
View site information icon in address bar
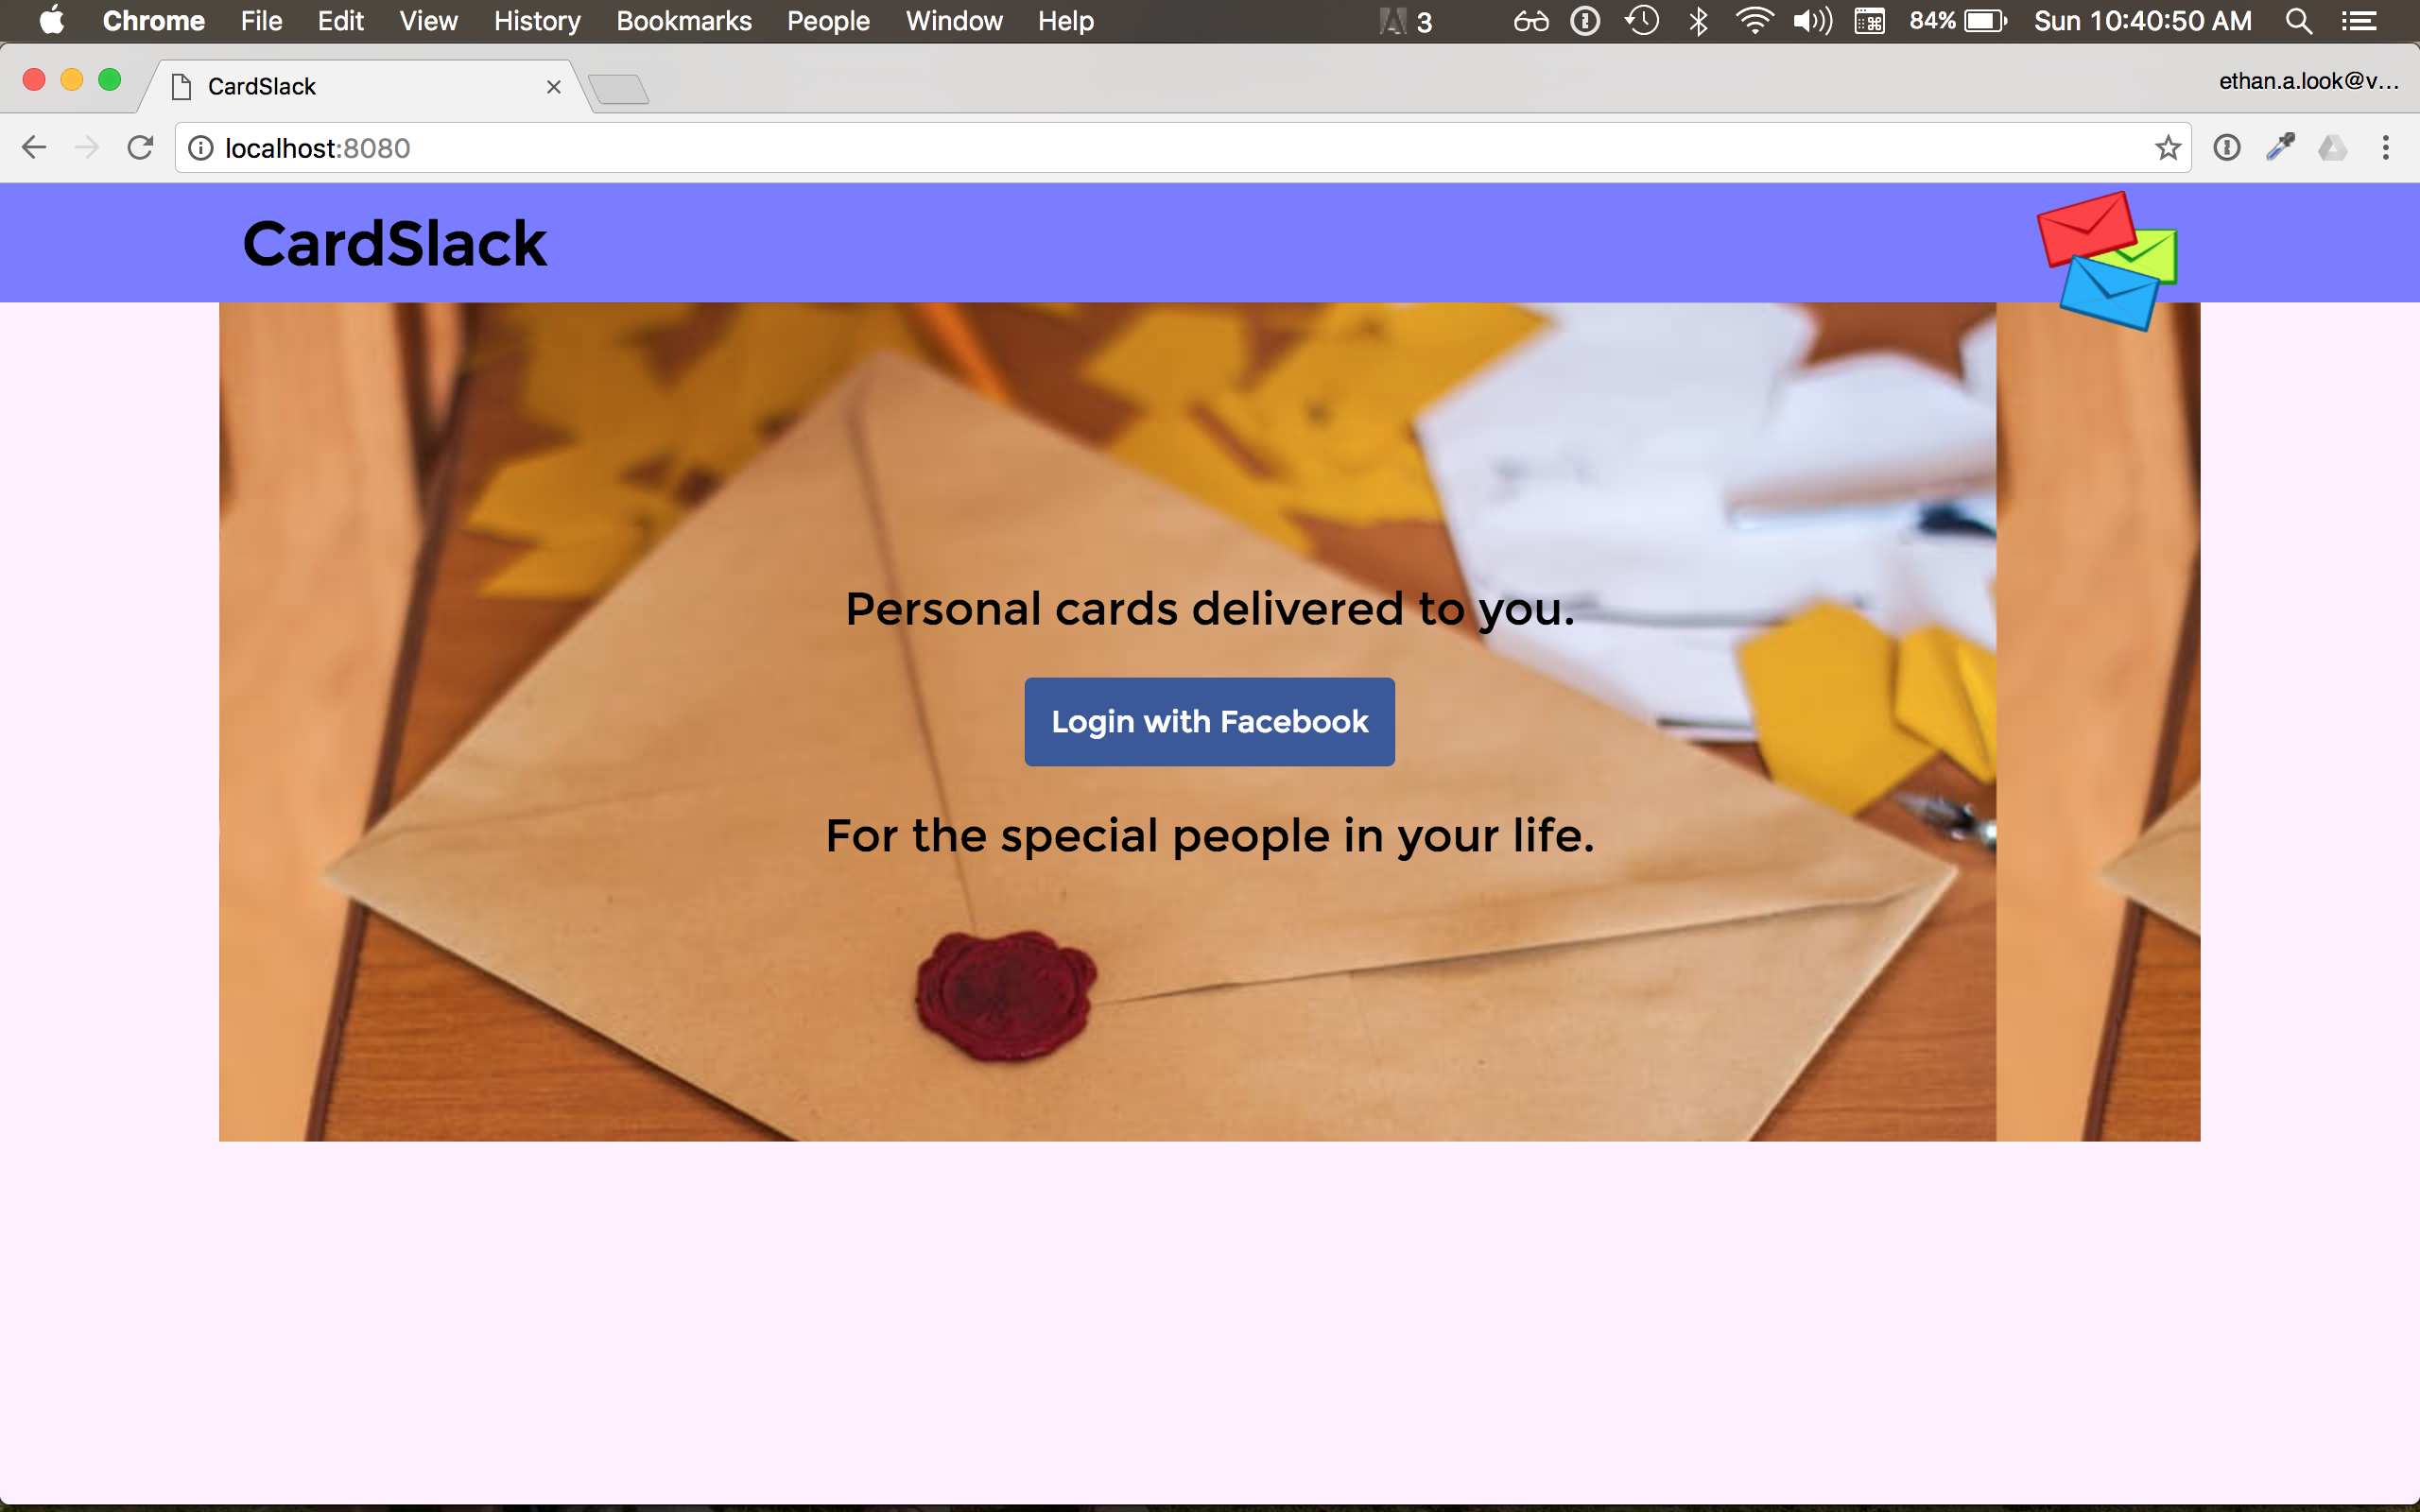point(201,148)
